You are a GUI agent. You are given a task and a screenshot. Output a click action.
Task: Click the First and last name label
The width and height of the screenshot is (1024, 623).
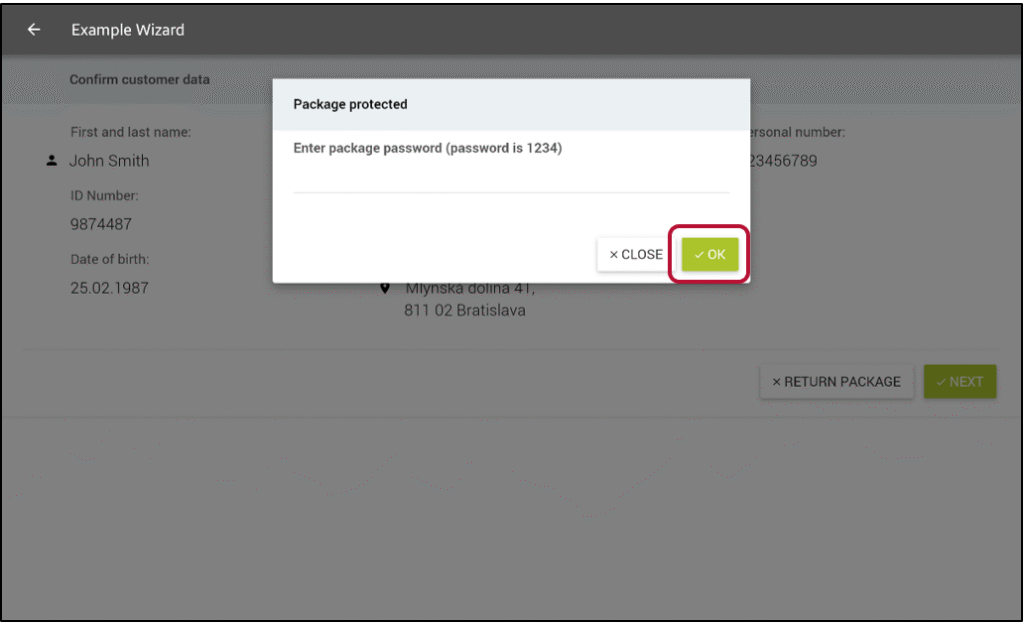[130, 132]
